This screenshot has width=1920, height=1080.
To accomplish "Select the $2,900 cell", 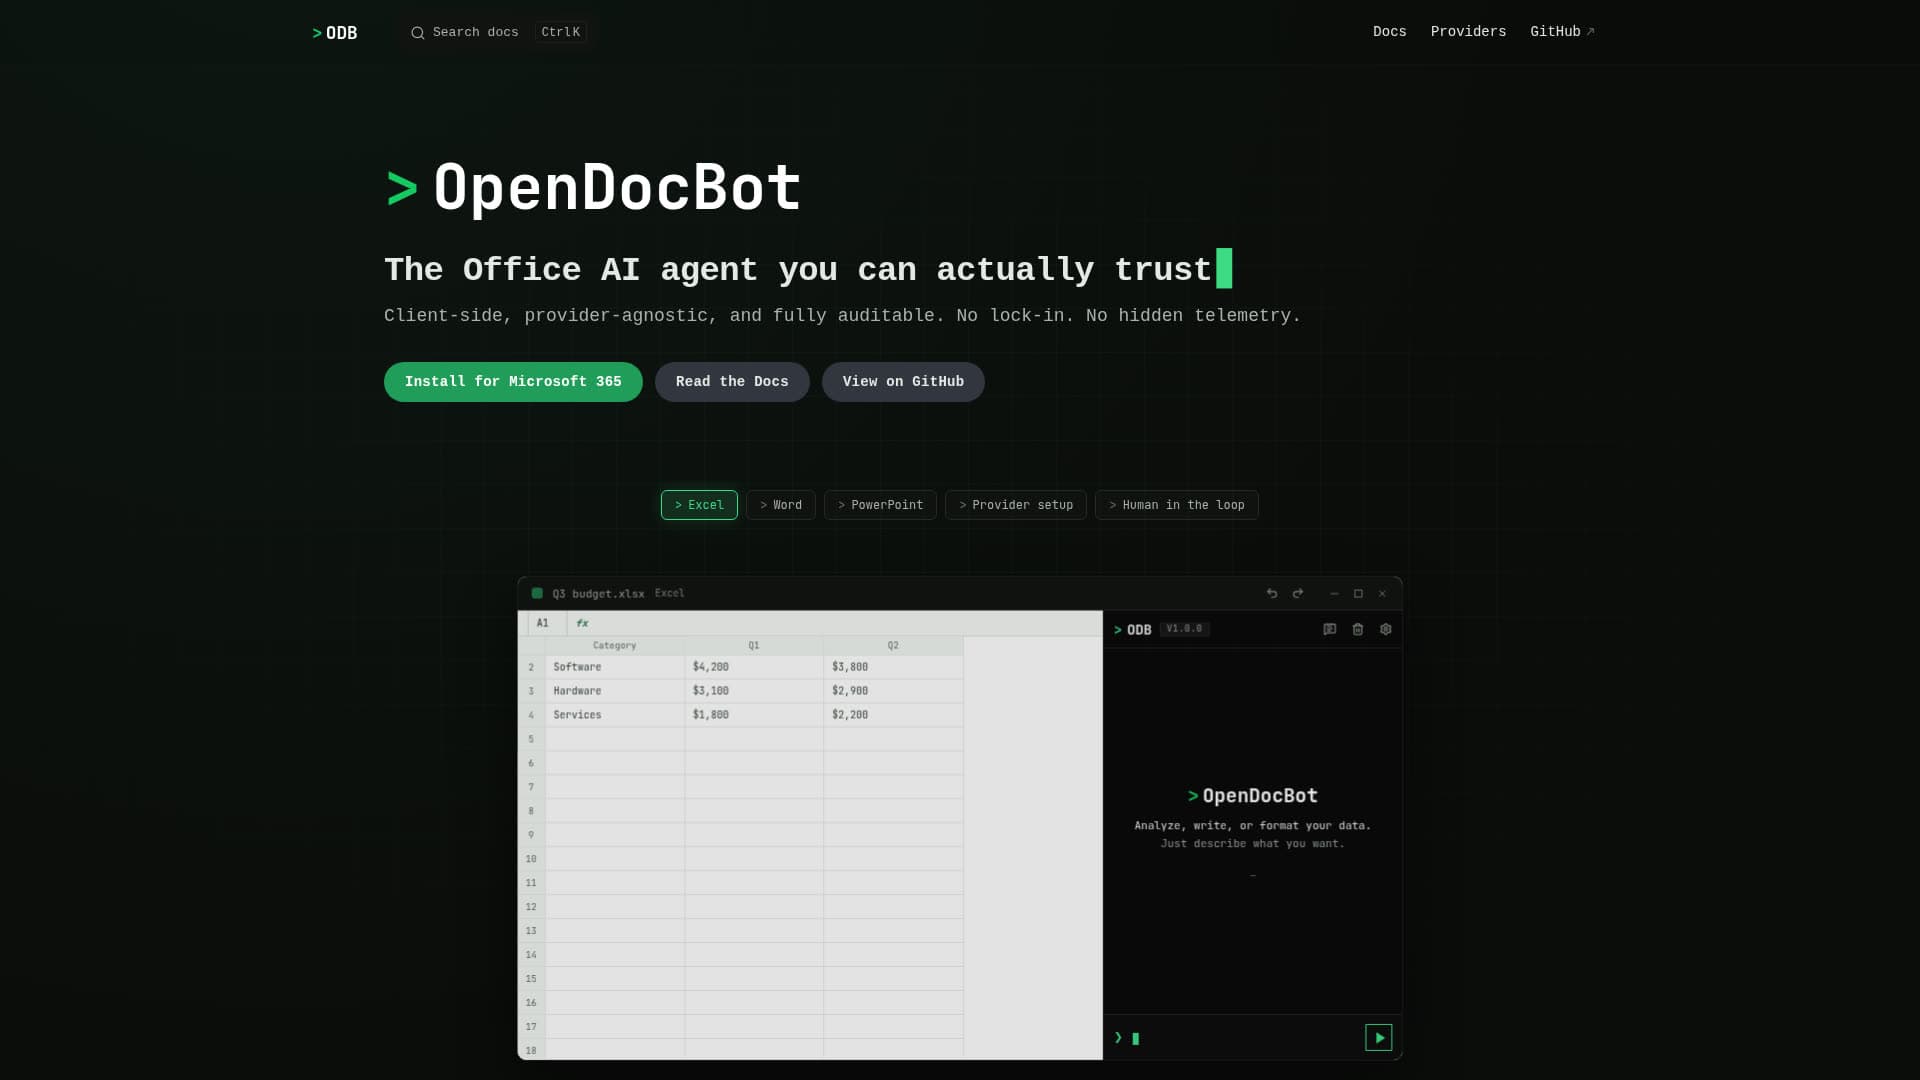I will pos(893,691).
